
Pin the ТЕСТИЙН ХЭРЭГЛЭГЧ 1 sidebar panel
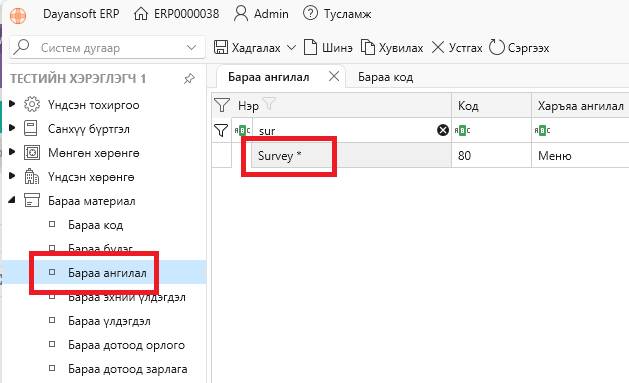coord(189,78)
